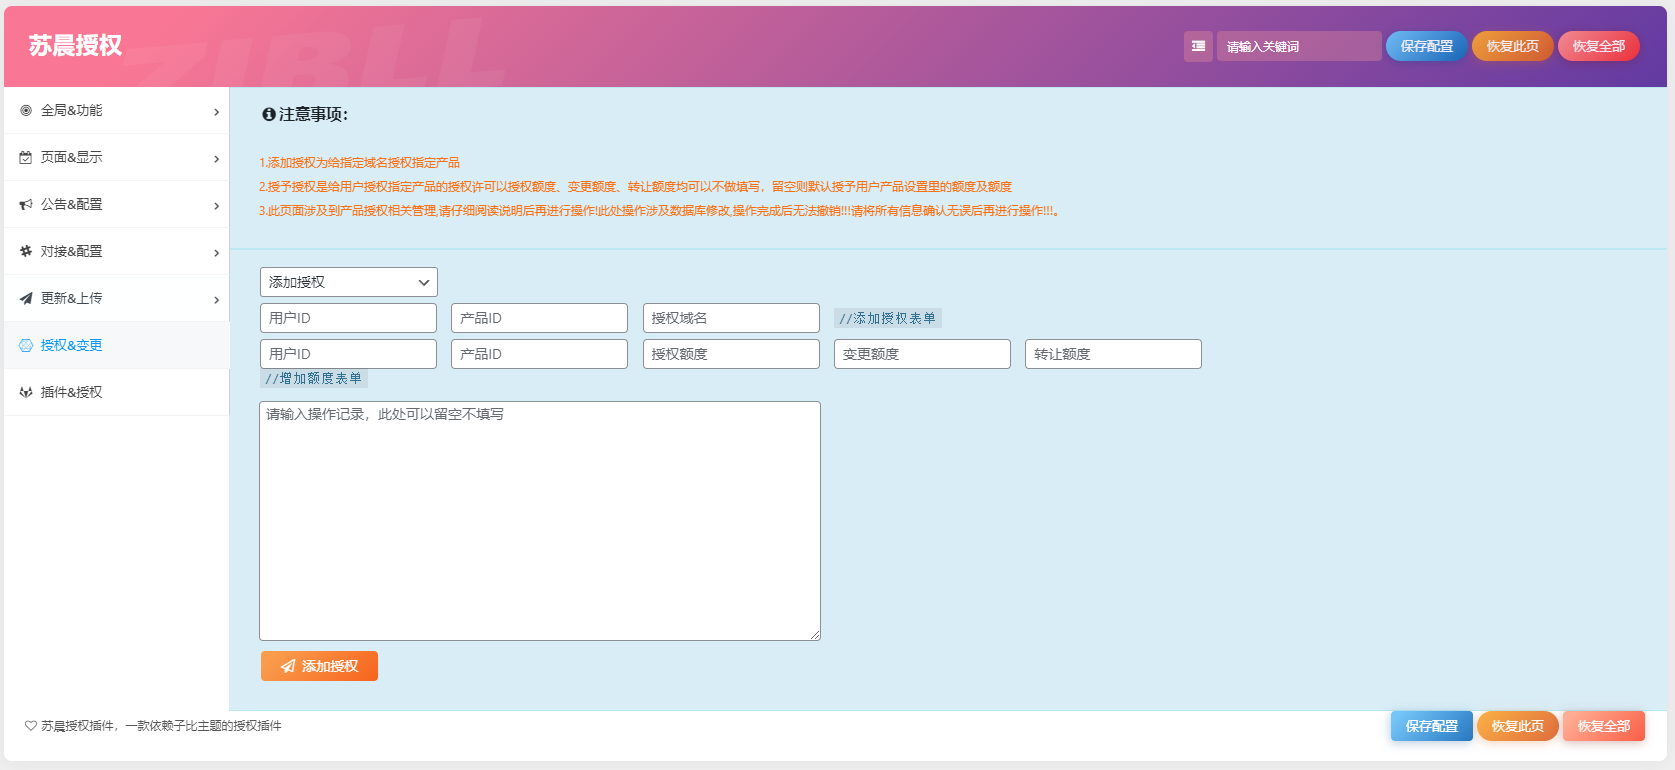Focus the 授权额度 input field

(x=731, y=354)
